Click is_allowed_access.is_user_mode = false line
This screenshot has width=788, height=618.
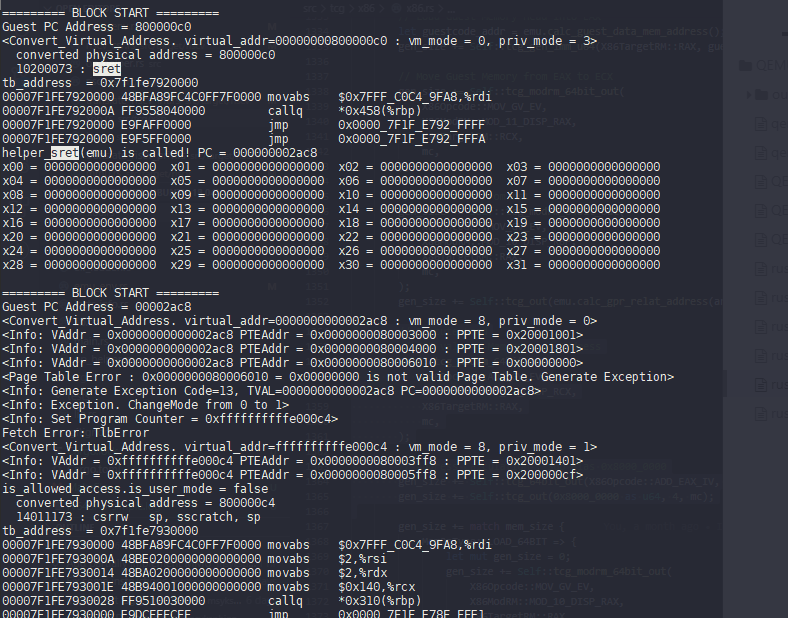[x=135, y=489]
